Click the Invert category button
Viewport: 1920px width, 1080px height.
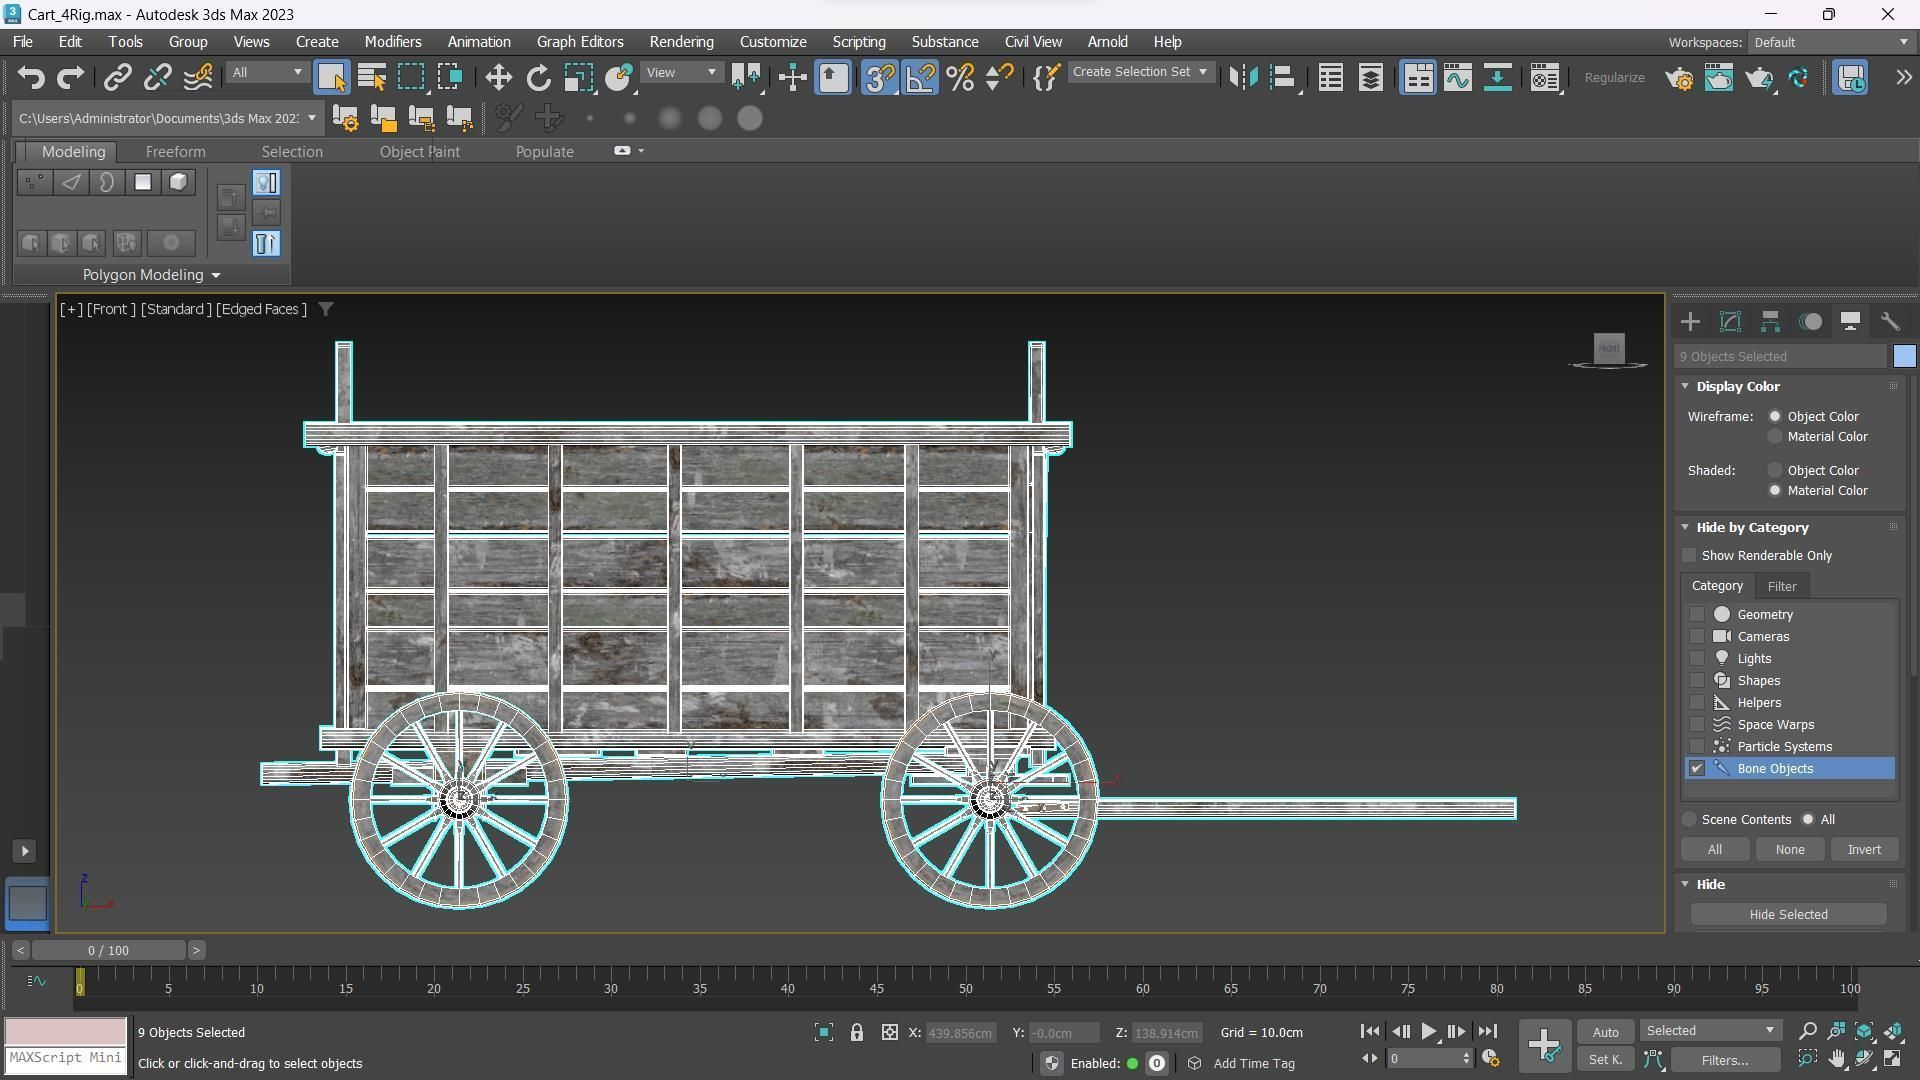1863,850
